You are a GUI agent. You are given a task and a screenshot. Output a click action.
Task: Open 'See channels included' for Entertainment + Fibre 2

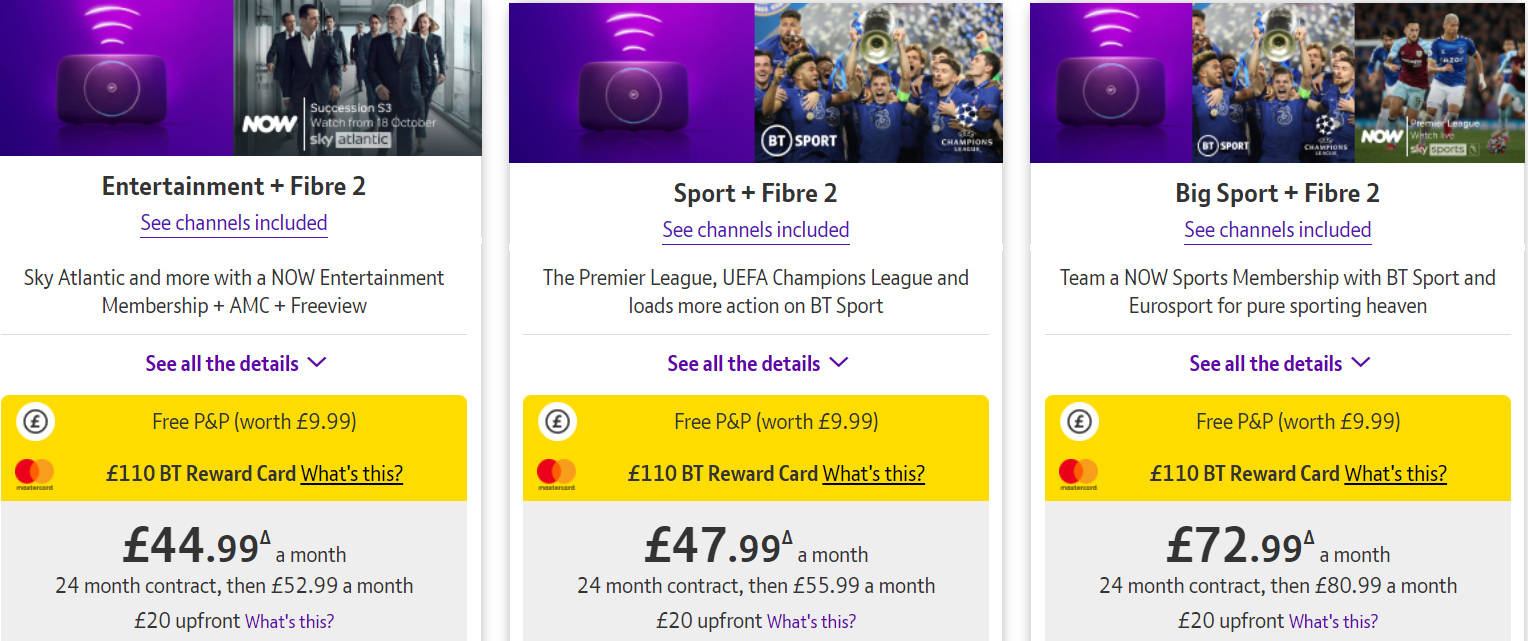(234, 223)
